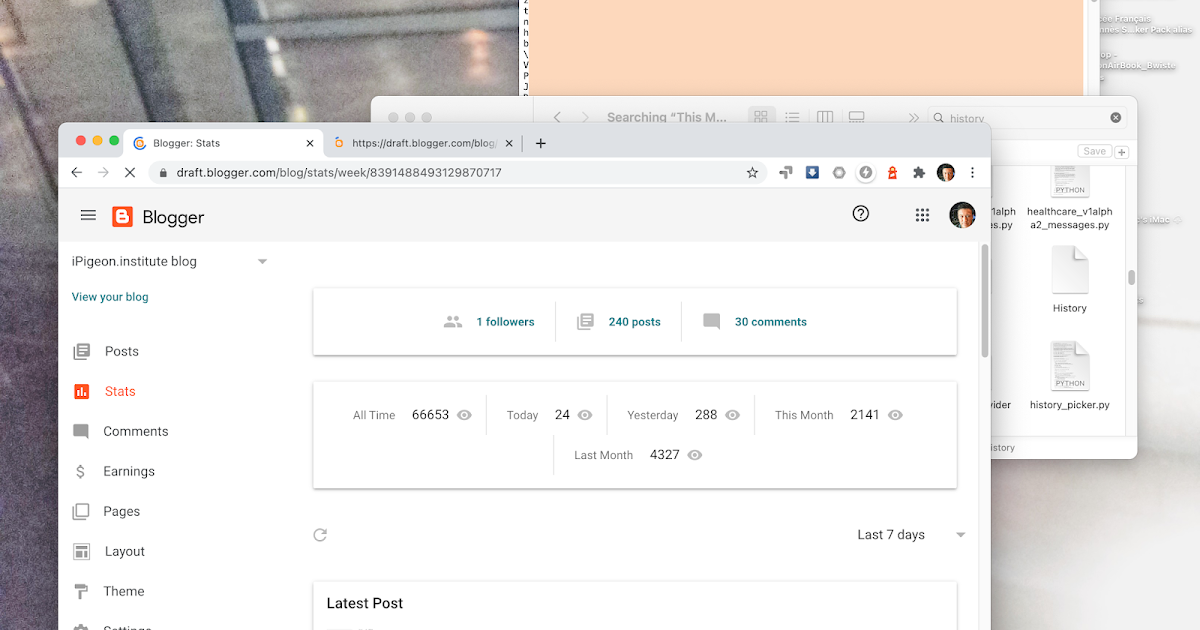This screenshot has width=1200, height=630.
Task: Click the Posts sidebar icon
Action: coord(81,351)
